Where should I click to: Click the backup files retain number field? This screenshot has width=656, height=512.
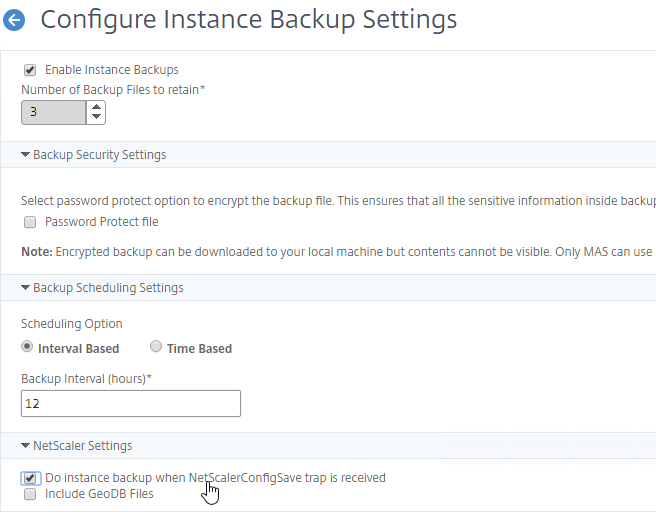point(54,112)
